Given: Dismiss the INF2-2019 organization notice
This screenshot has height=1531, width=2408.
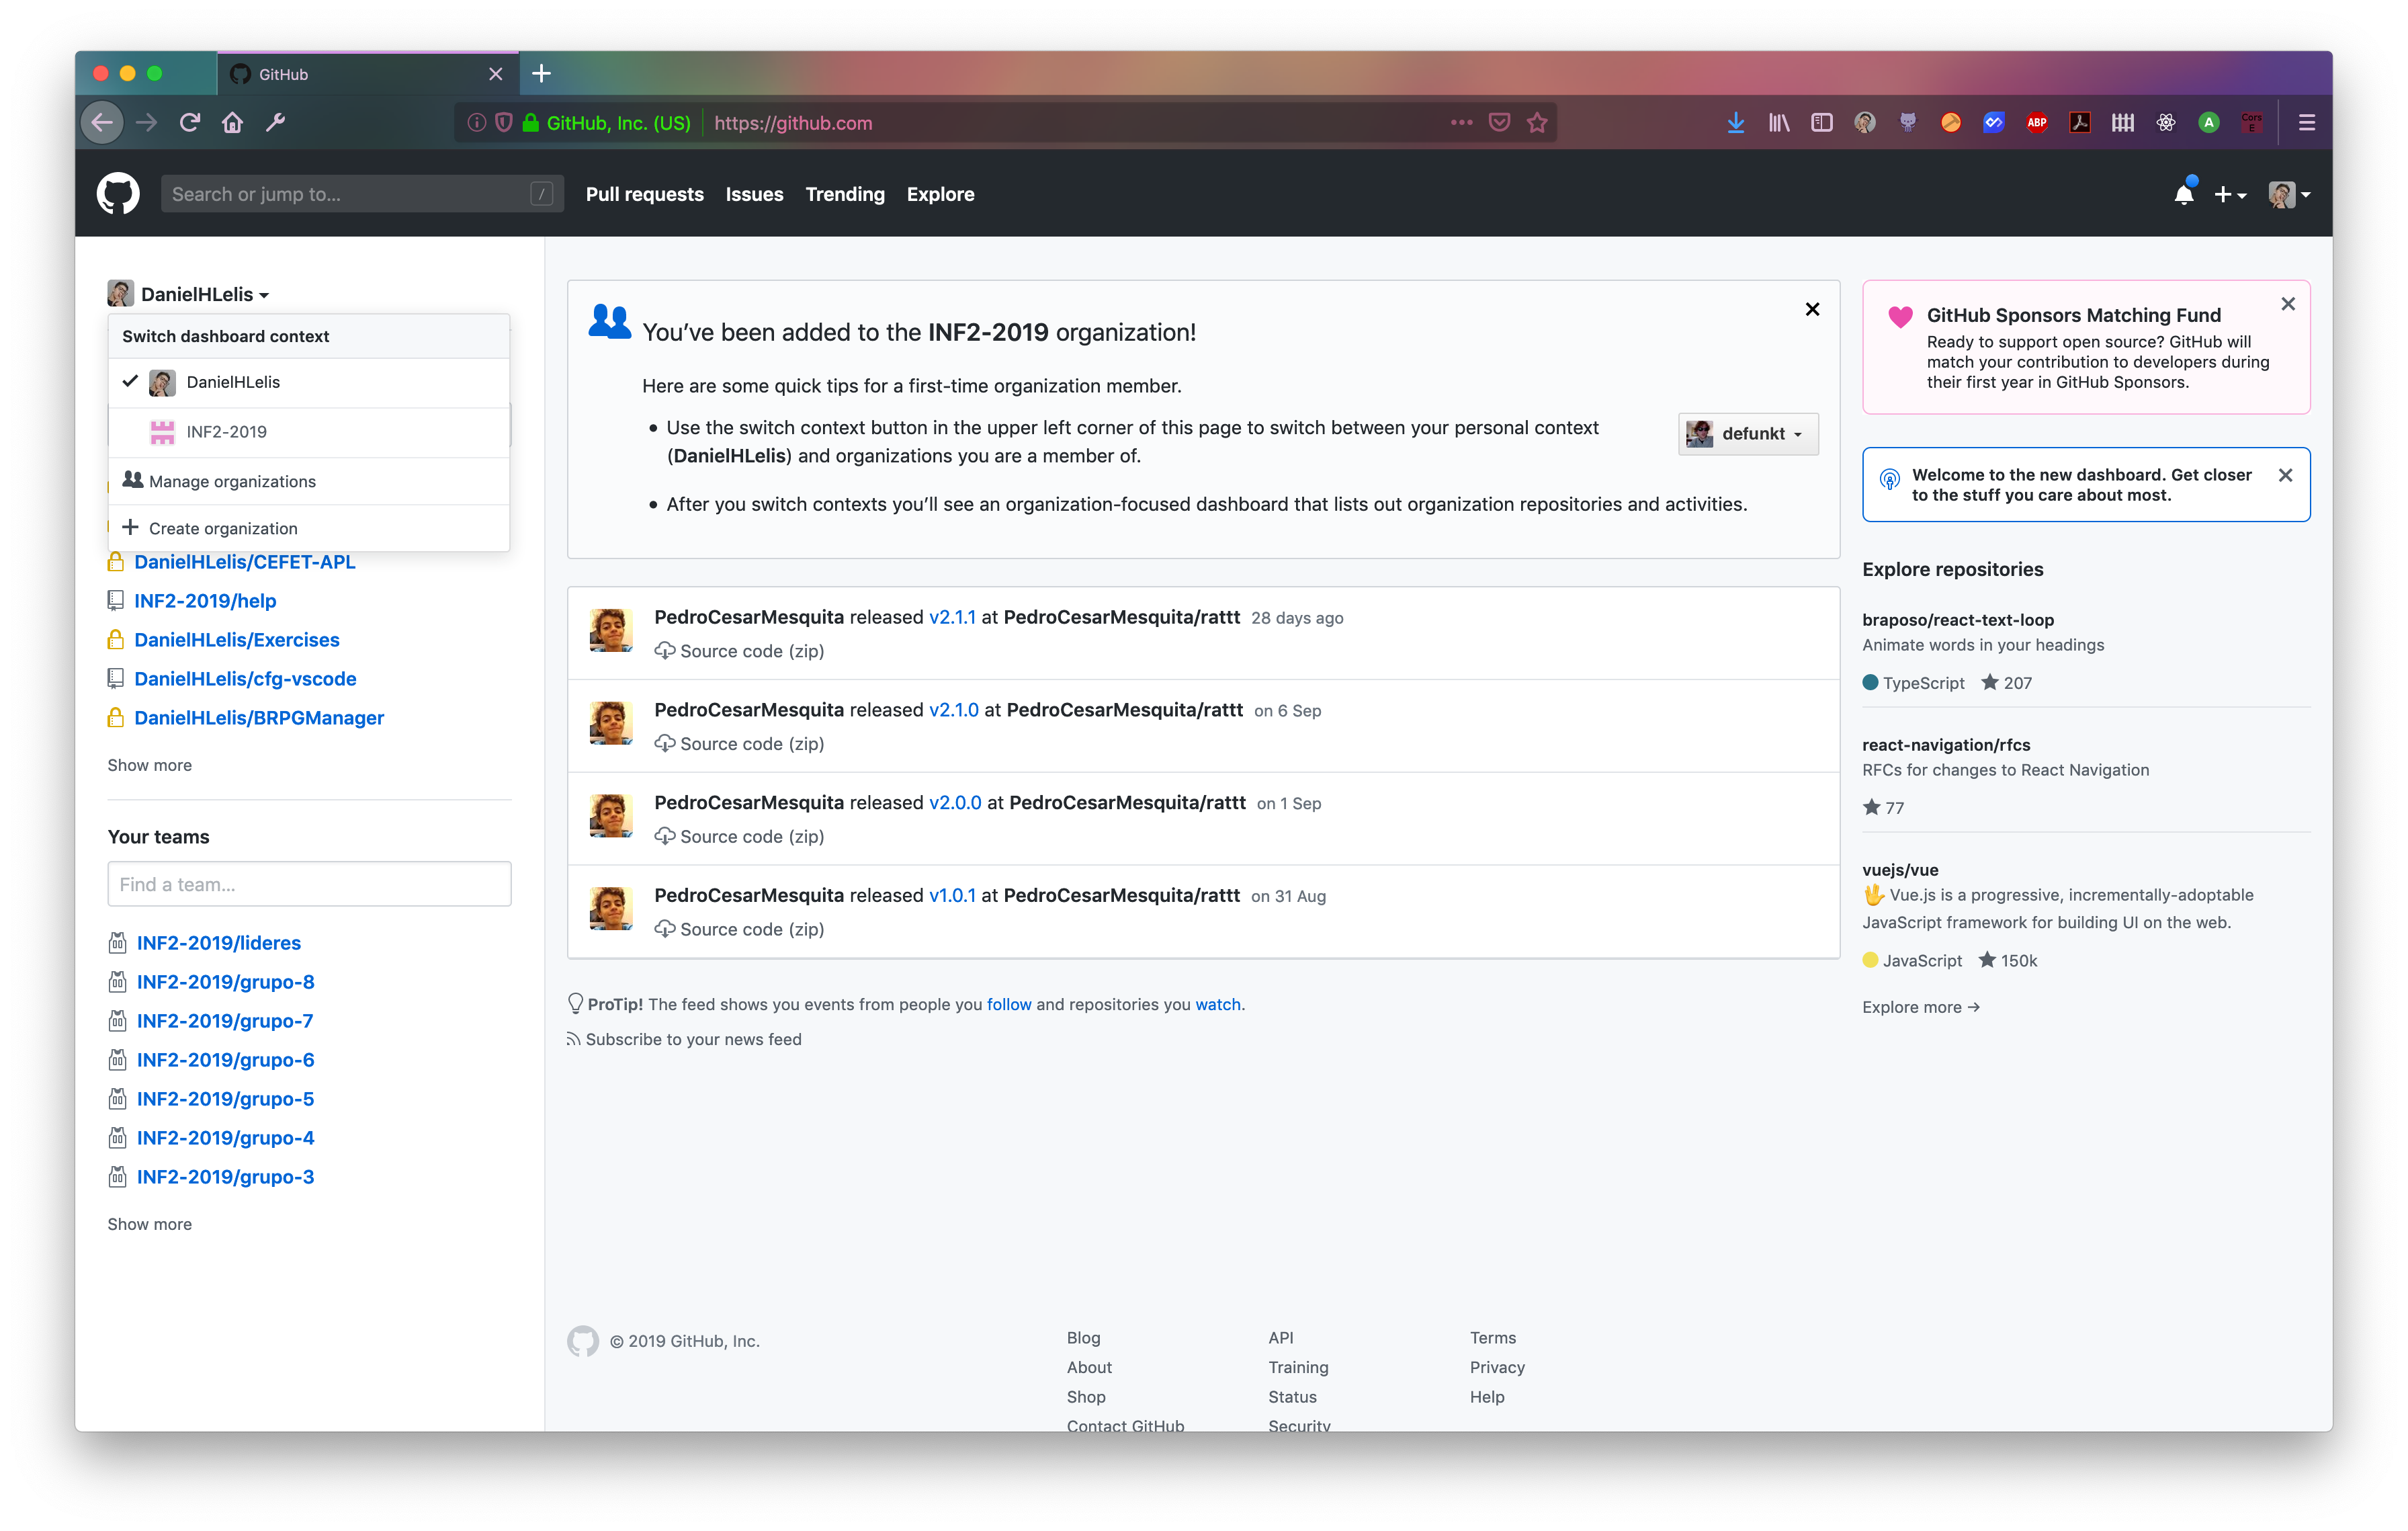Looking at the screenshot, I should (x=1812, y=309).
